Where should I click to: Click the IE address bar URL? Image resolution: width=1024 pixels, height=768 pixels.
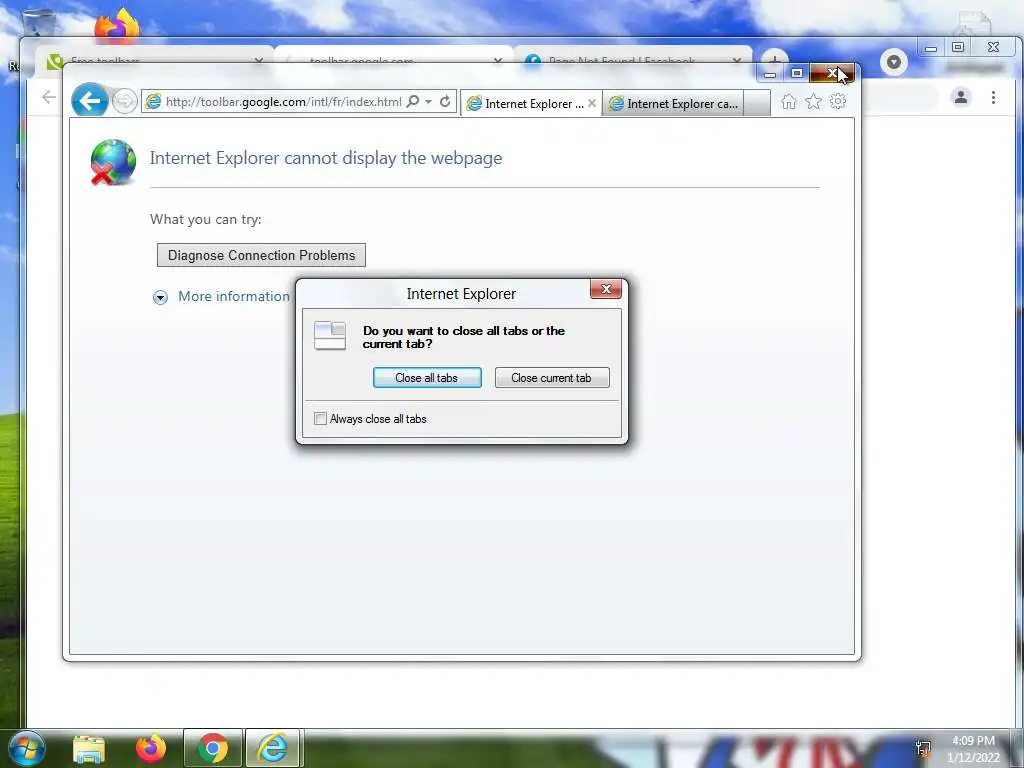[283, 102]
